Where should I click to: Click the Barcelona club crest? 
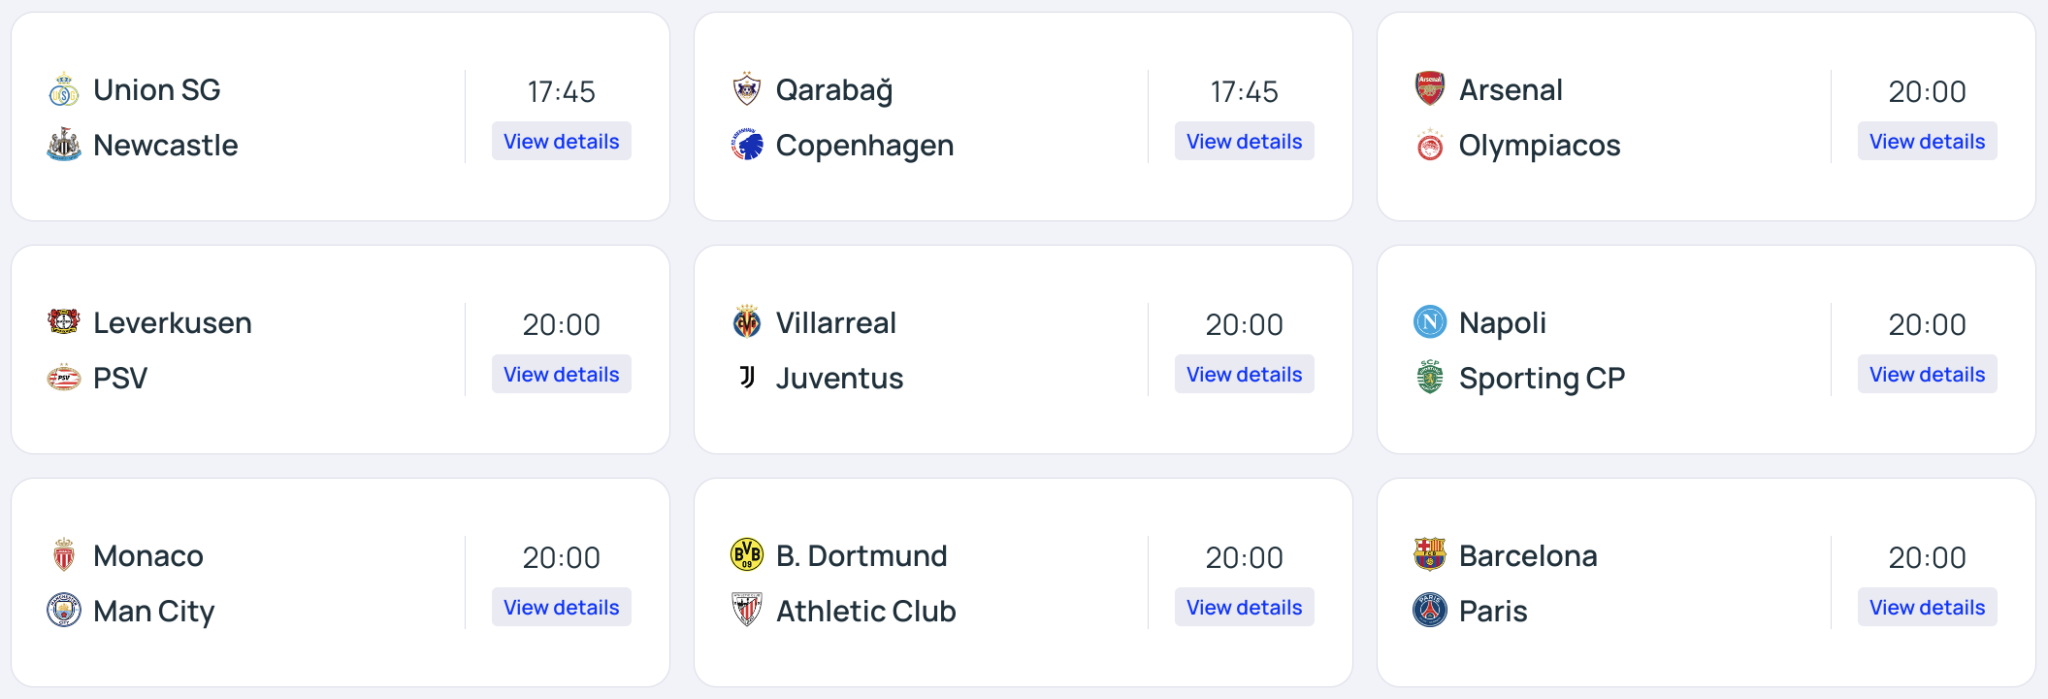coord(1430,554)
